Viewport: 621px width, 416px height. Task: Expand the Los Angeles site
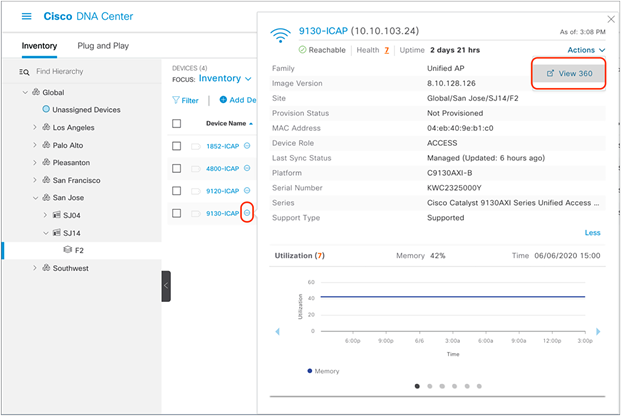35,127
